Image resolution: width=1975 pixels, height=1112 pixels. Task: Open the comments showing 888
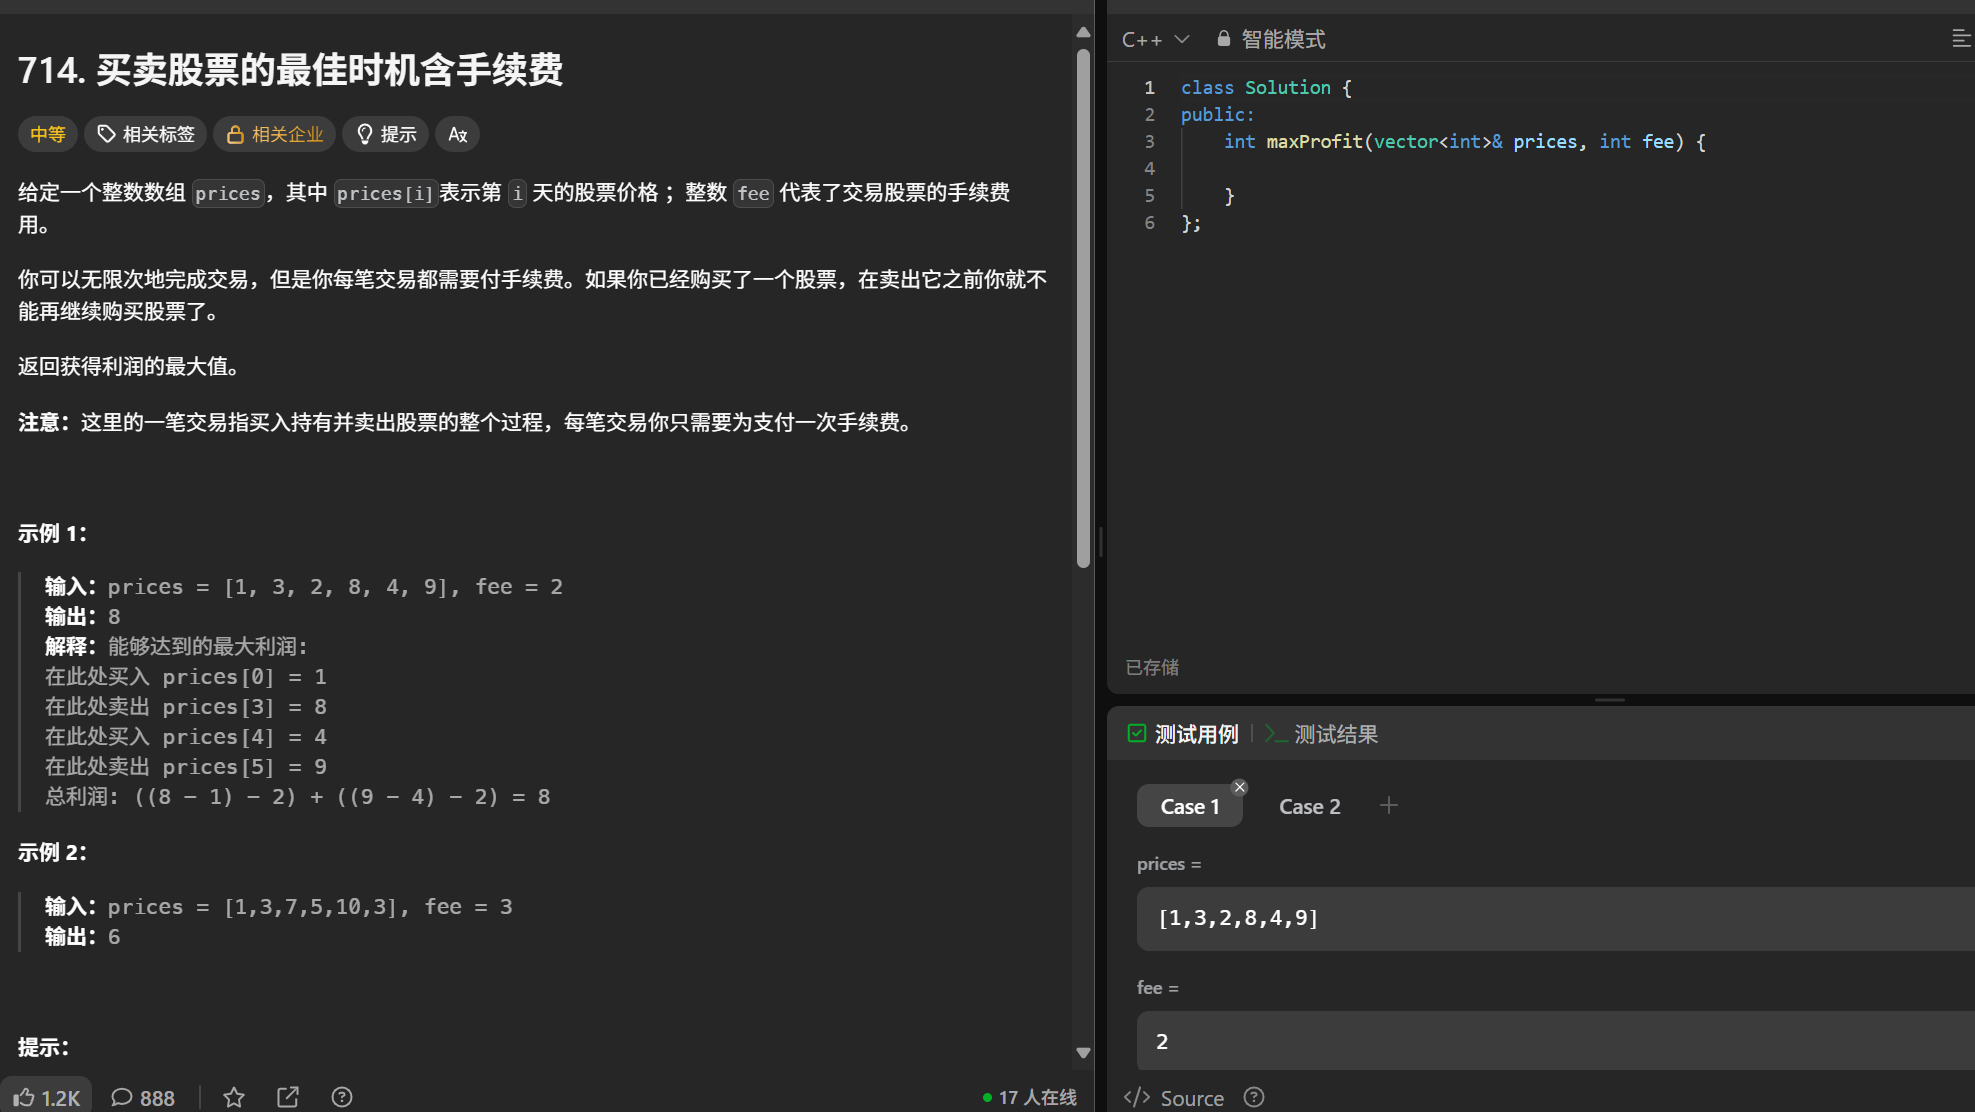pyautogui.click(x=143, y=1097)
